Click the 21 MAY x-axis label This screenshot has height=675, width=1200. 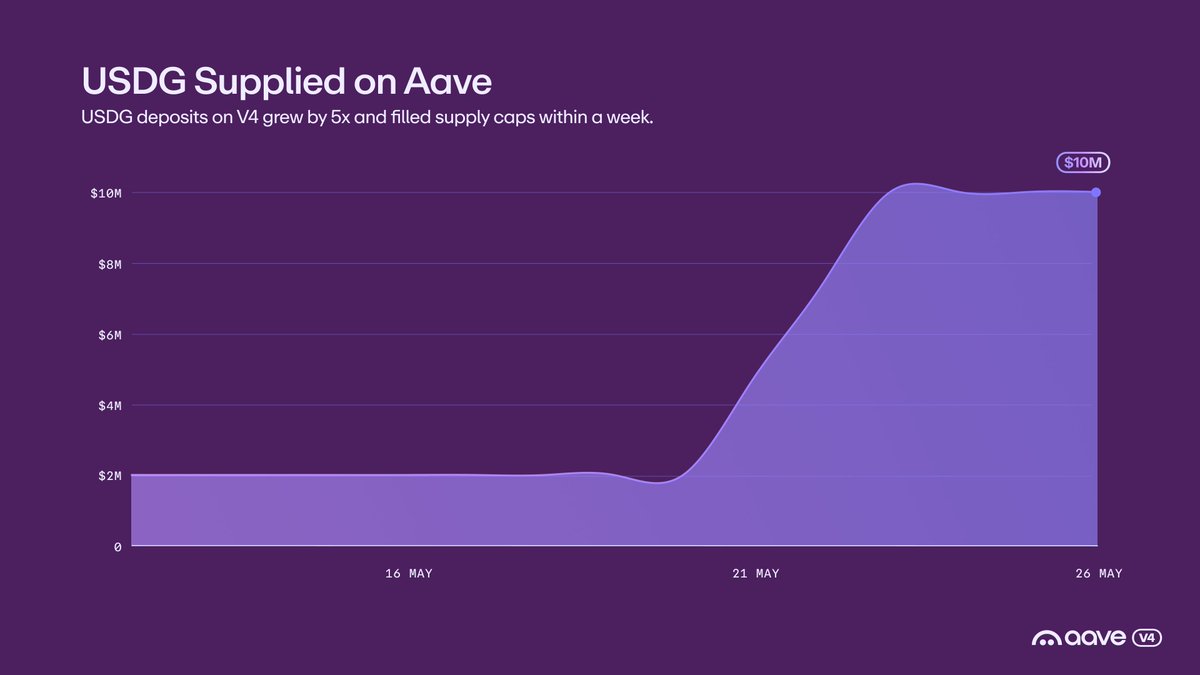tap(755, 574)
